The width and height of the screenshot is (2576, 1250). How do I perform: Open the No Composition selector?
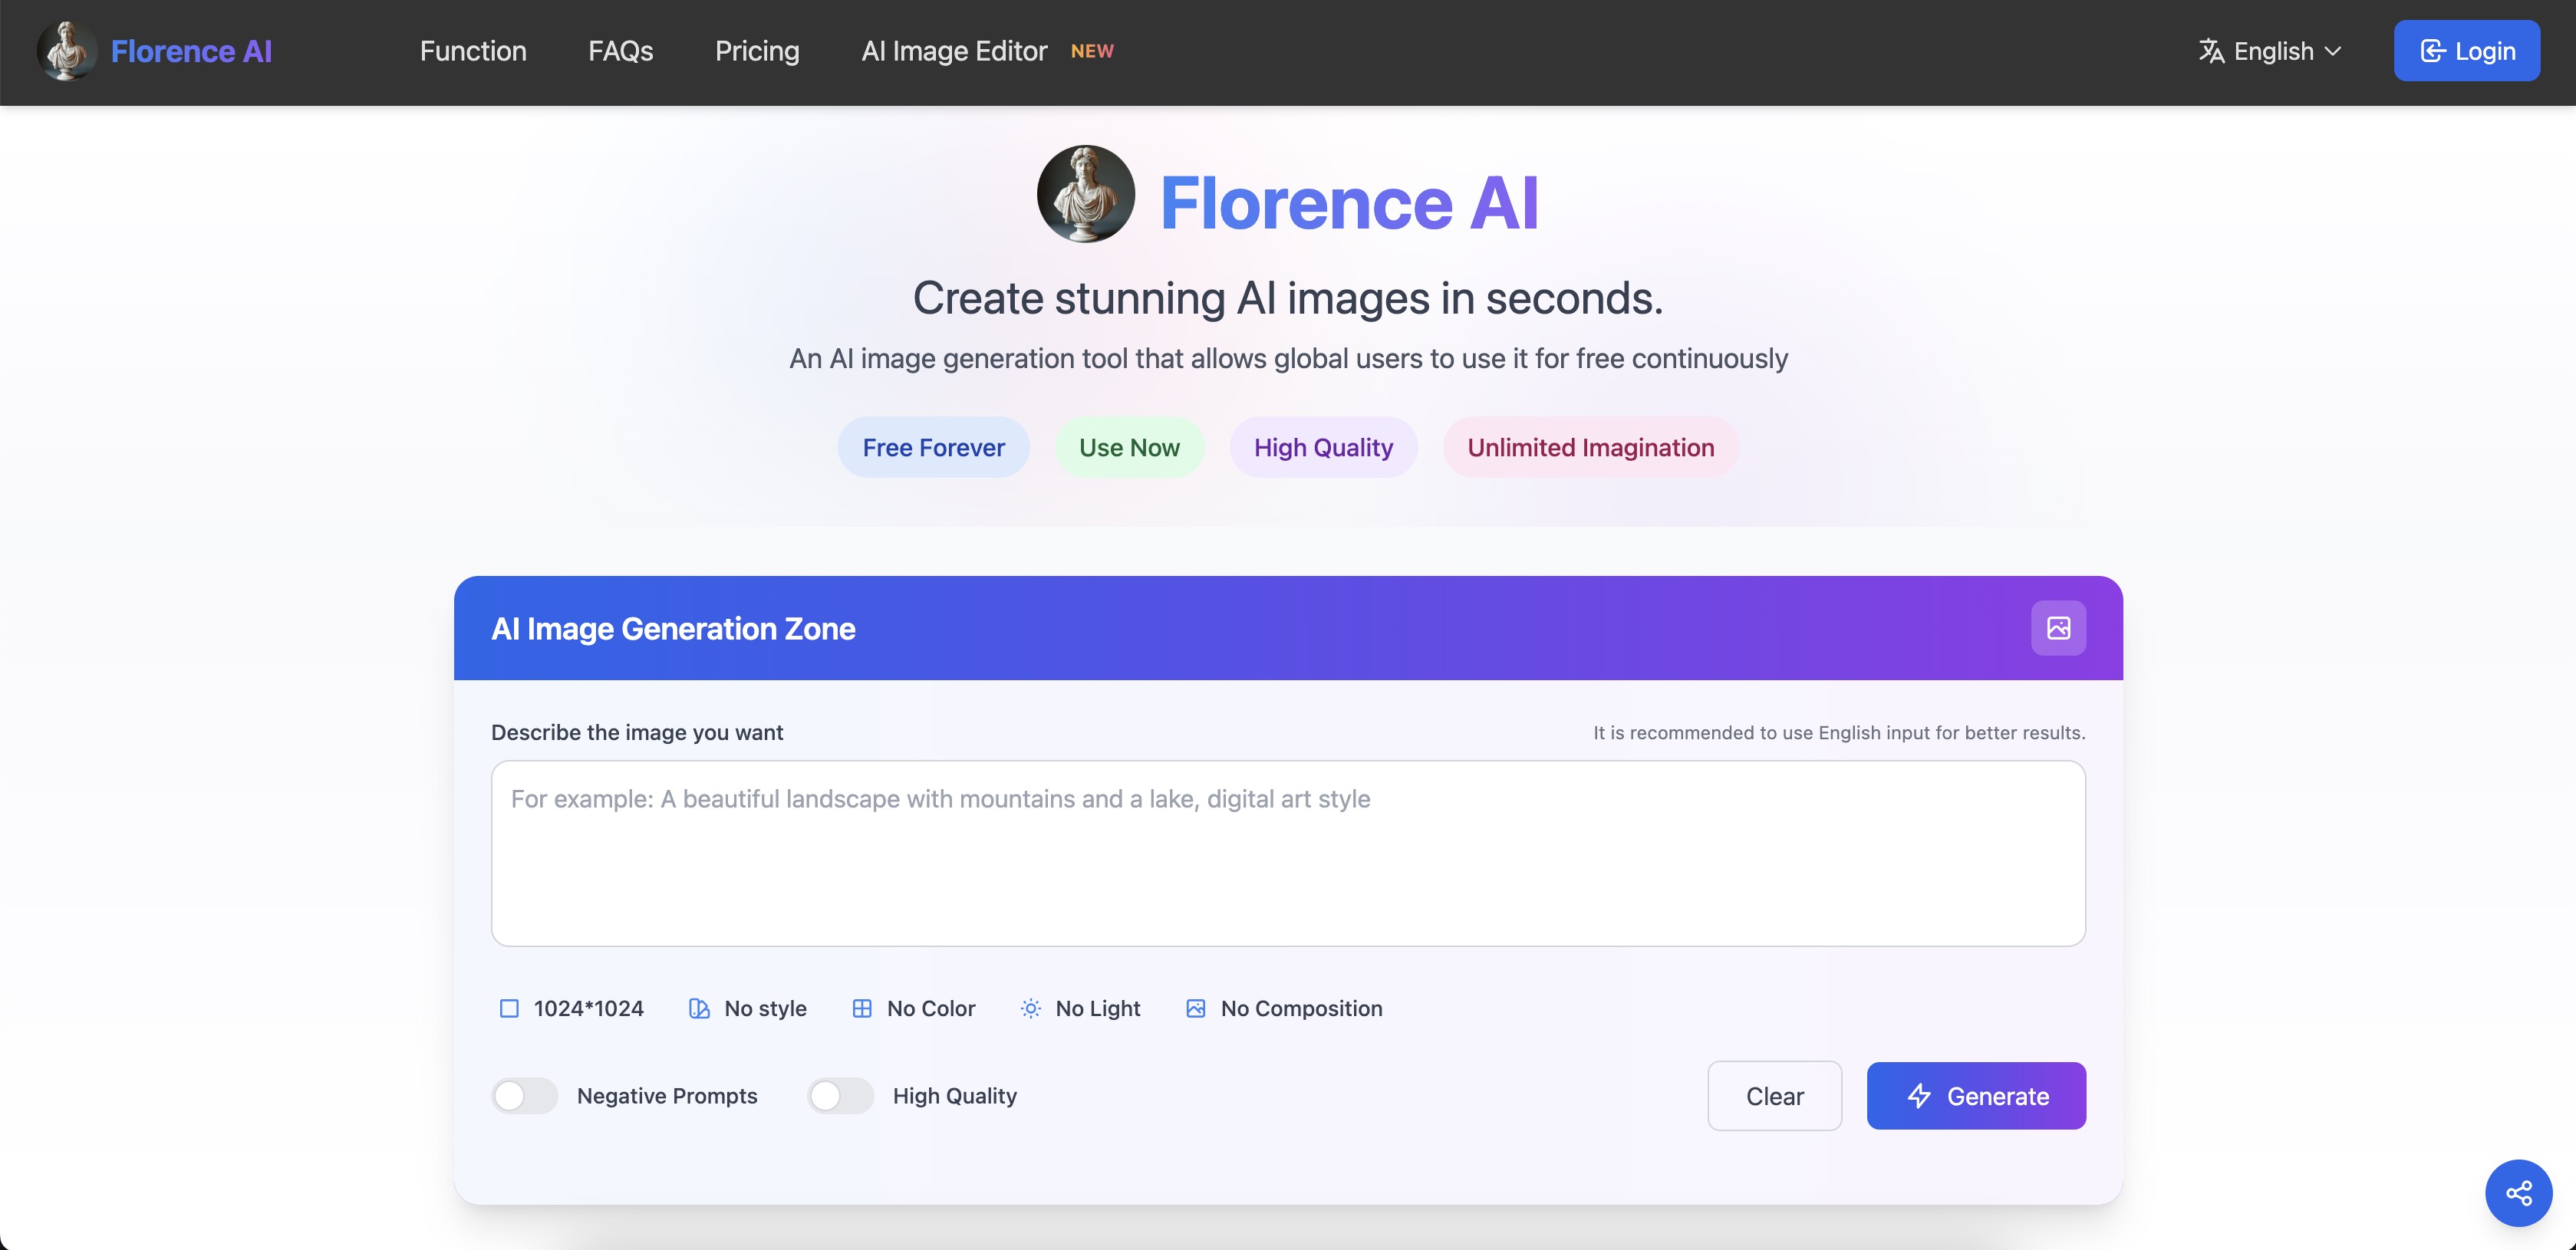click(x=1284, y=1008)
